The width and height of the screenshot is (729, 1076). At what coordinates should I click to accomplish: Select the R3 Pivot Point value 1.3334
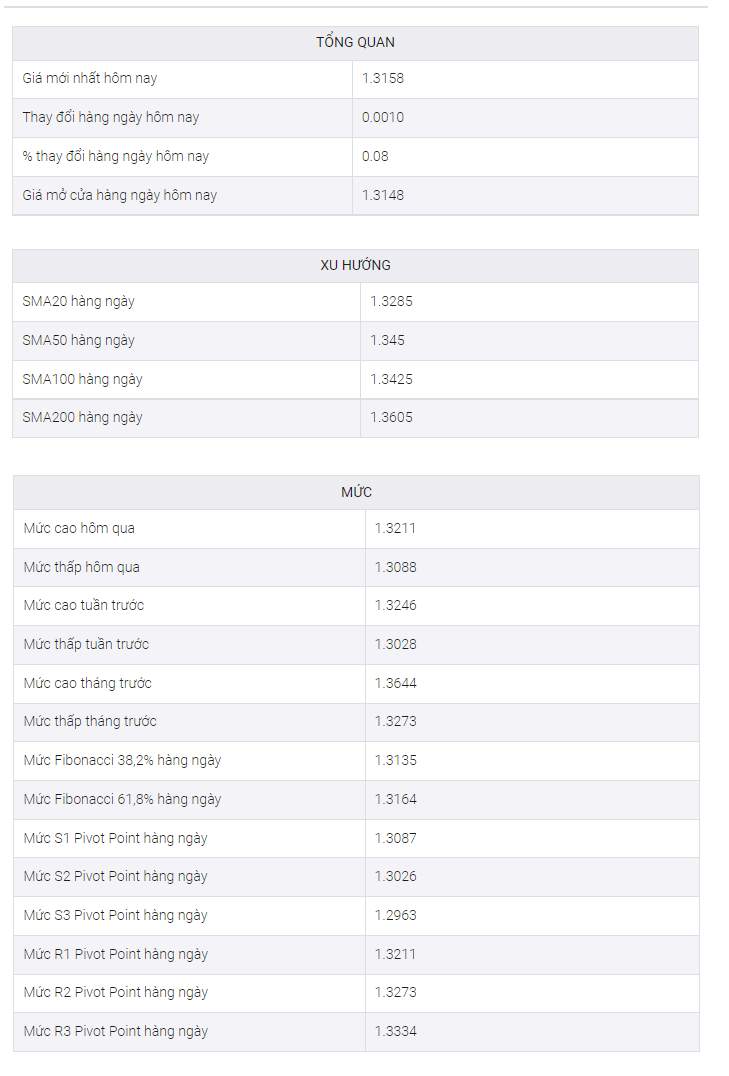coord(395,1031)
